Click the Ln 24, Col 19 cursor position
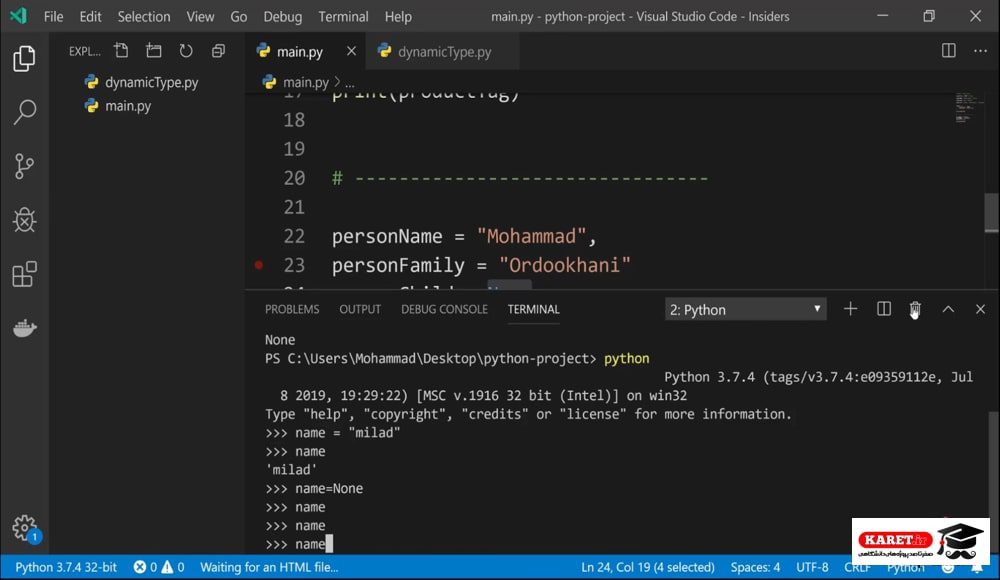The height and width of the screenshot is (580, 1000). pyautogui.click(x=648, y=567)
